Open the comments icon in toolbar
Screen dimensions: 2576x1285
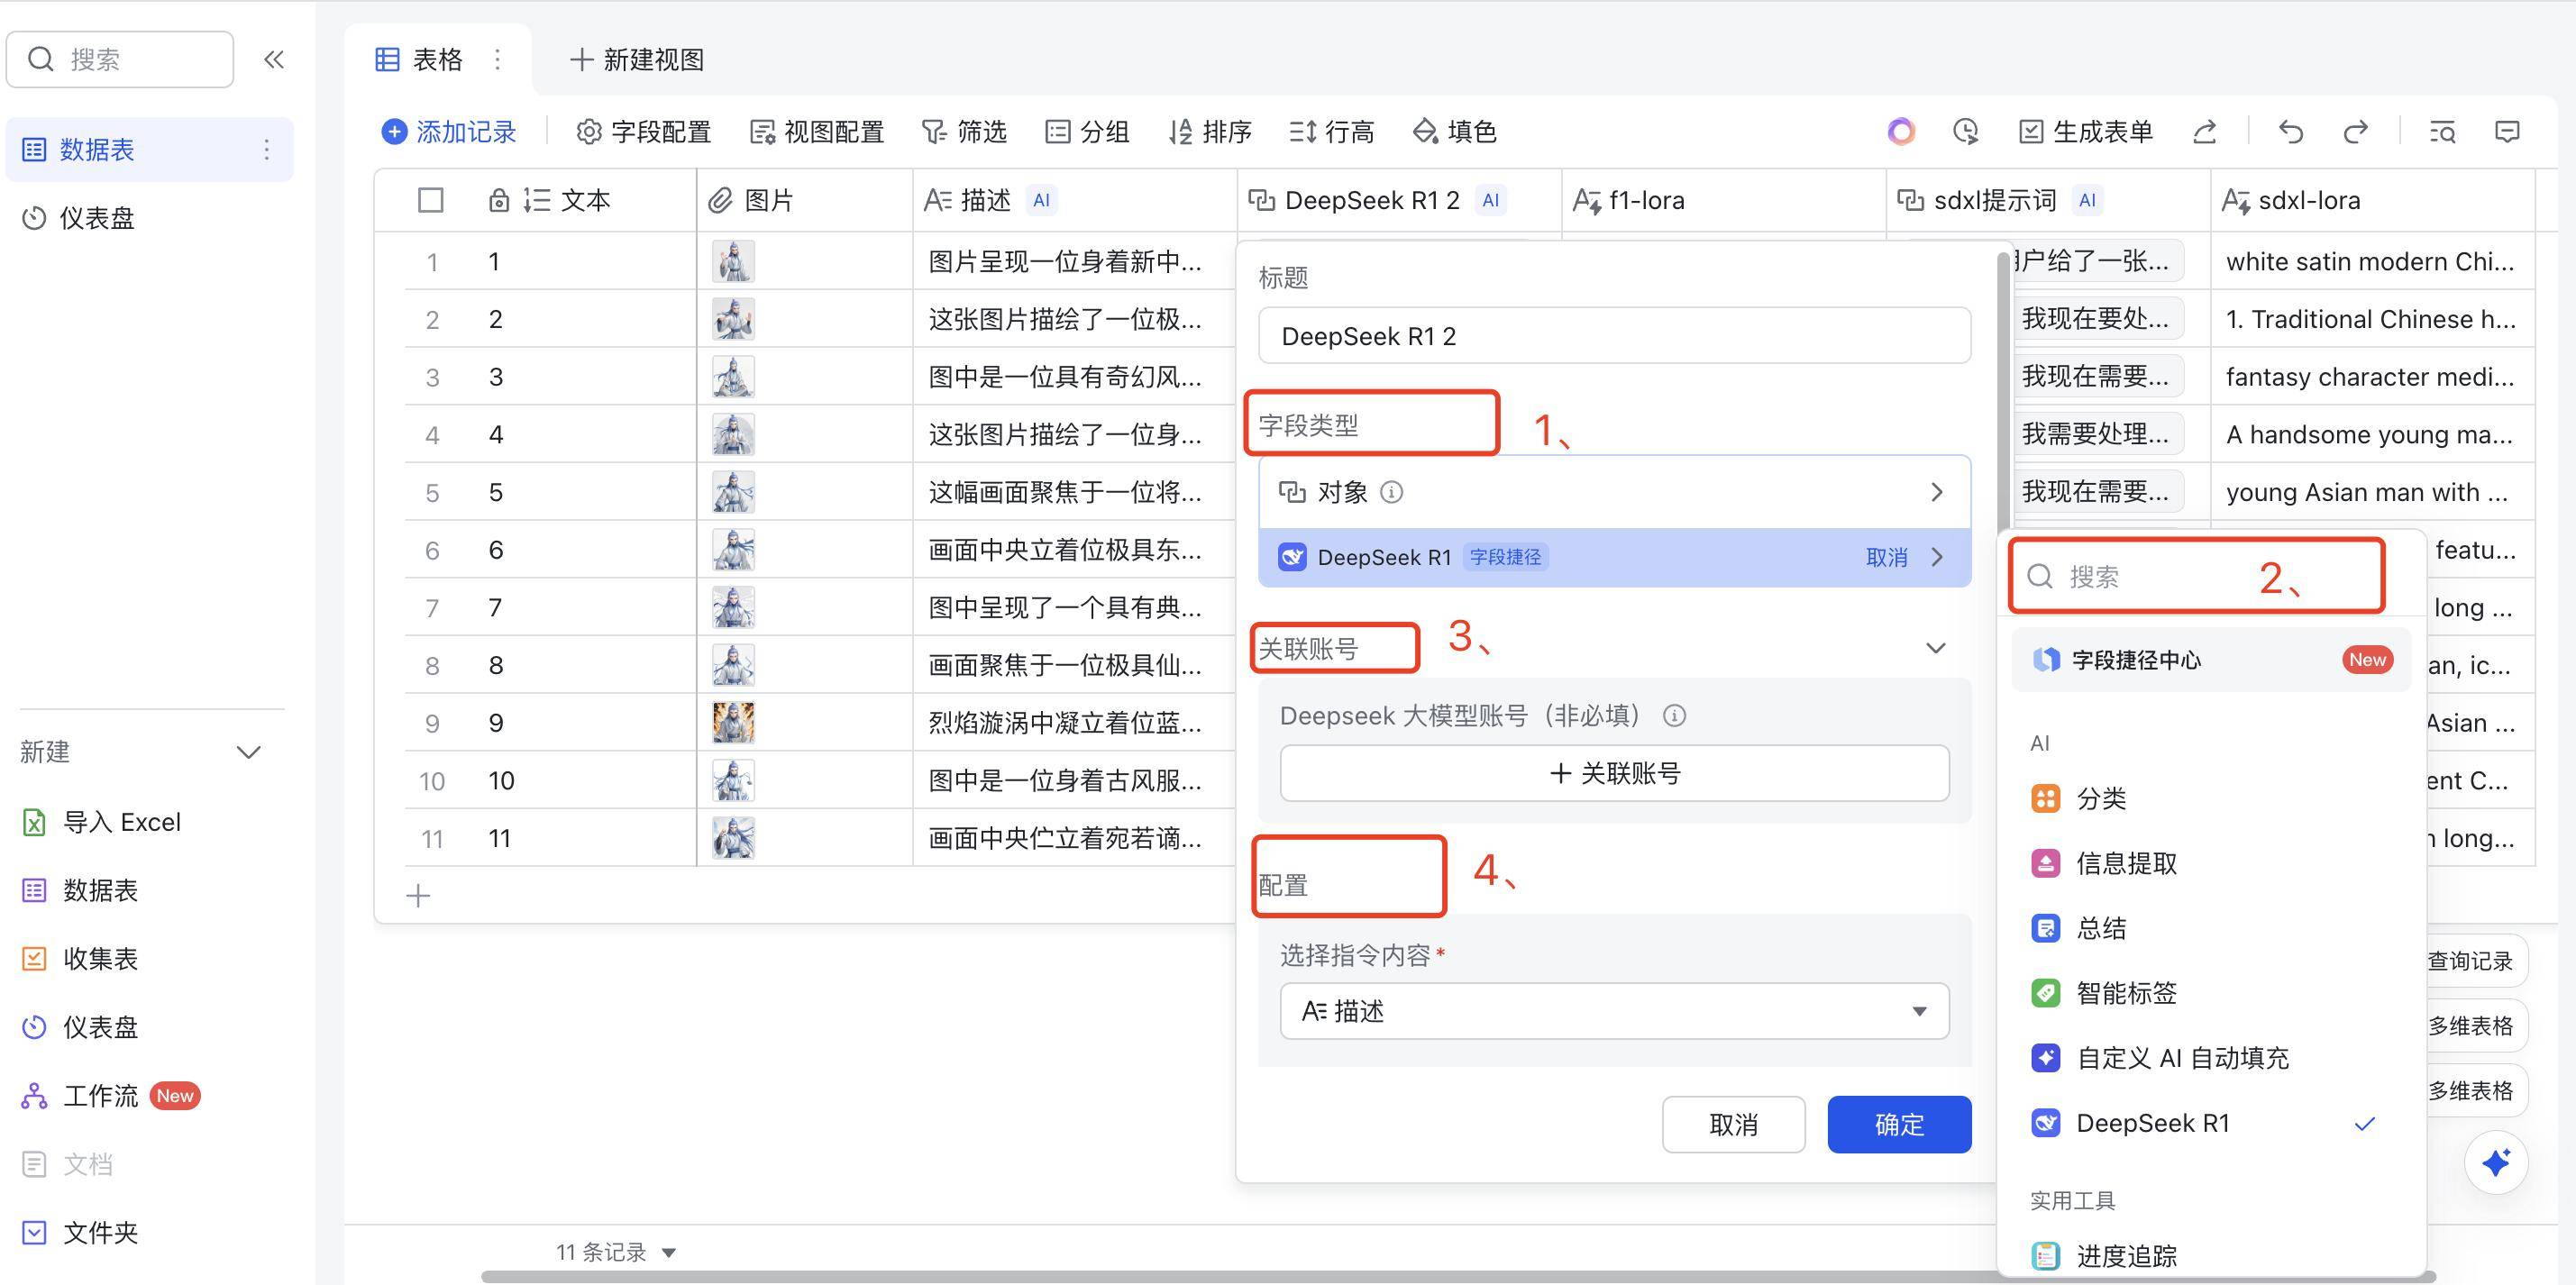pyautogui.click(x=2507, y=131)
